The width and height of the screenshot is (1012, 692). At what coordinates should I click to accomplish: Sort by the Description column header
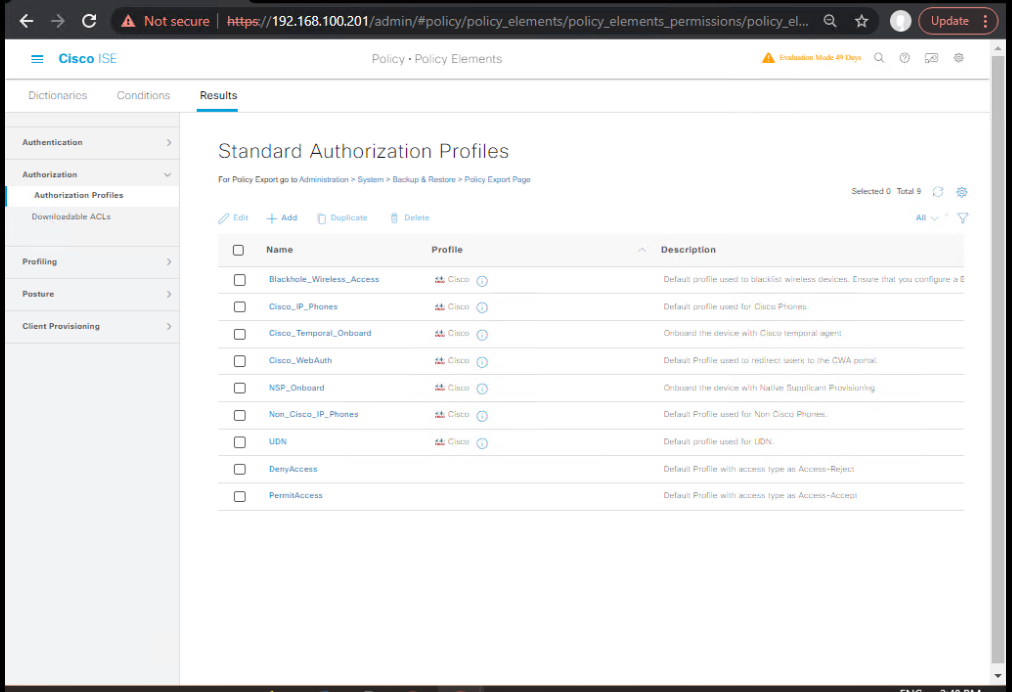click(688, 250)
